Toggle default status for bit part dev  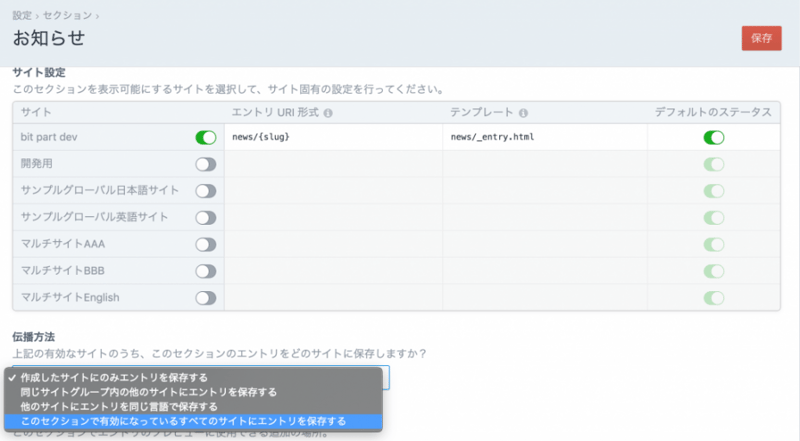pyautogui.click(x=714, y=137)
